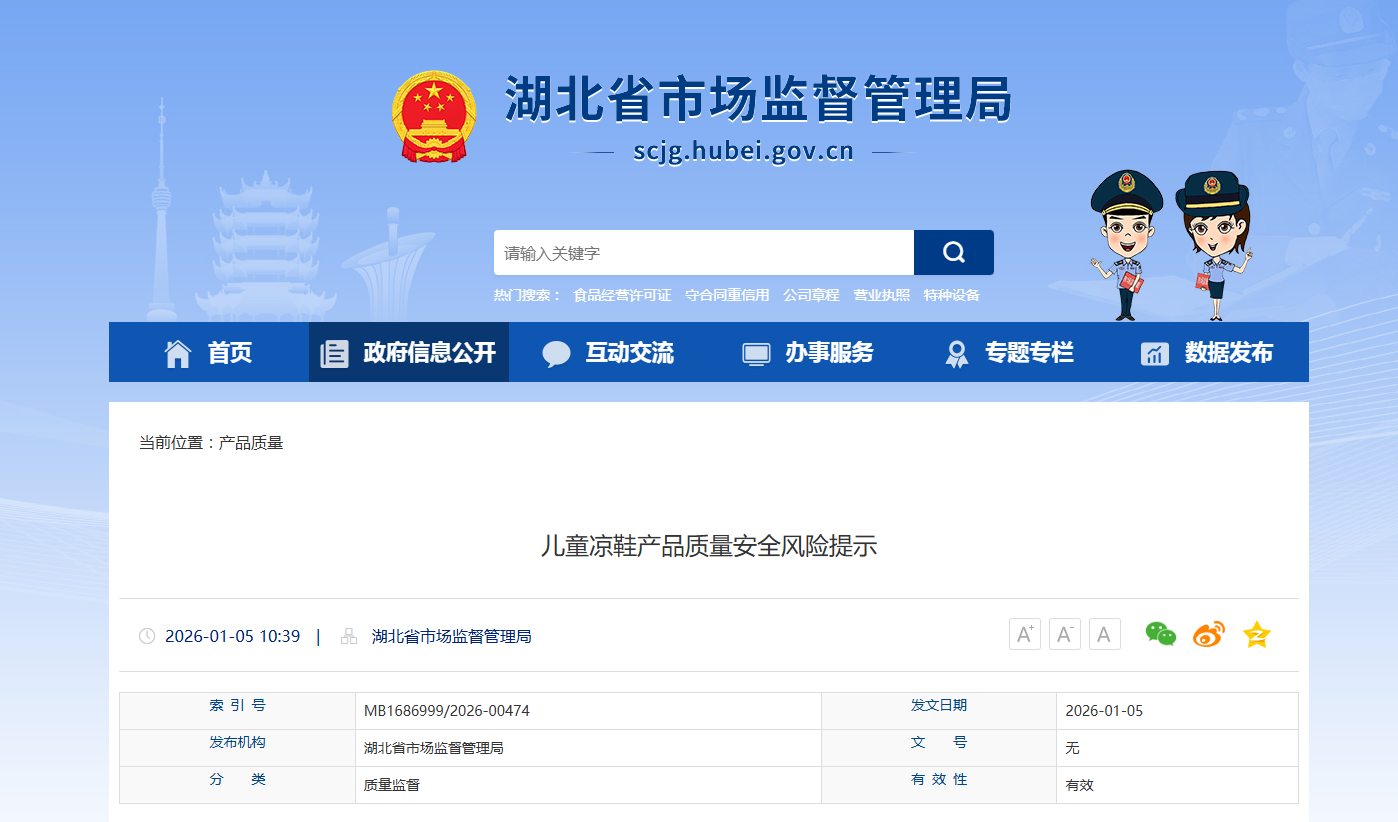Decrease font size with A- button
The image size is (1398, 822).
tap(1065, 634)
